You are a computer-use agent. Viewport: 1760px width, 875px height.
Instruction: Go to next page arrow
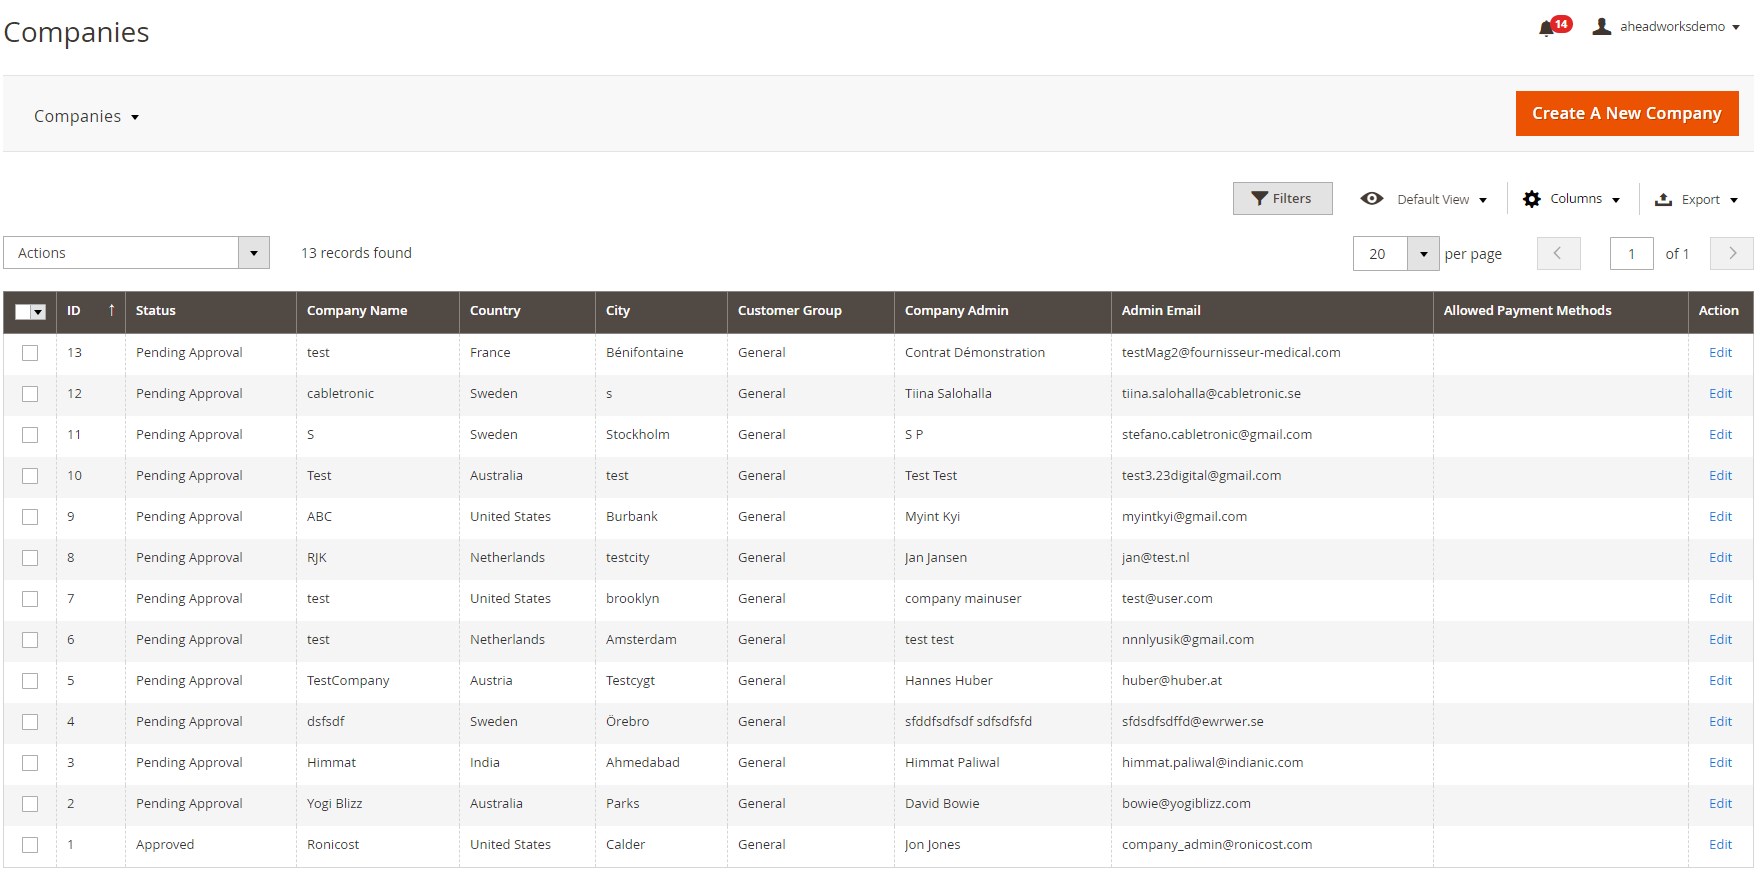(x=1731, y=254)
